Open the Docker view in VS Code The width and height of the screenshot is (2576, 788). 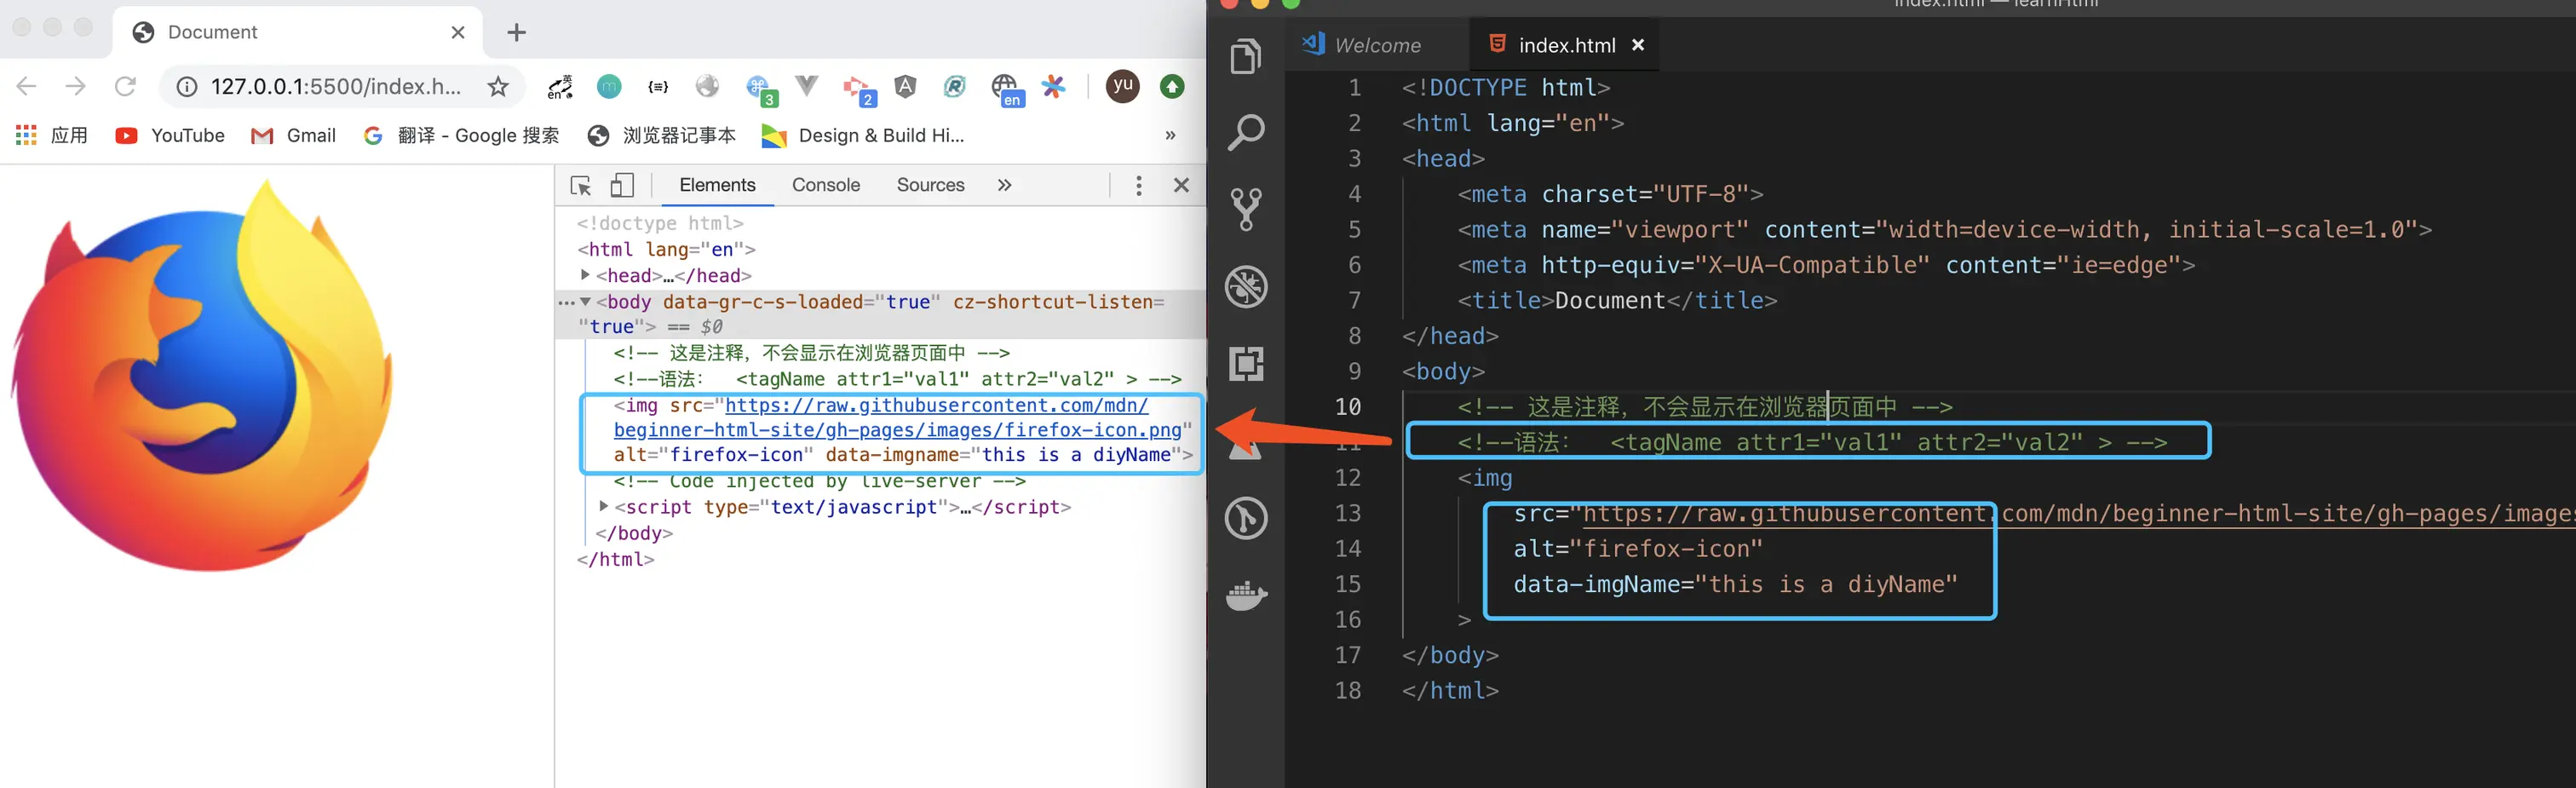[1246, 596]
